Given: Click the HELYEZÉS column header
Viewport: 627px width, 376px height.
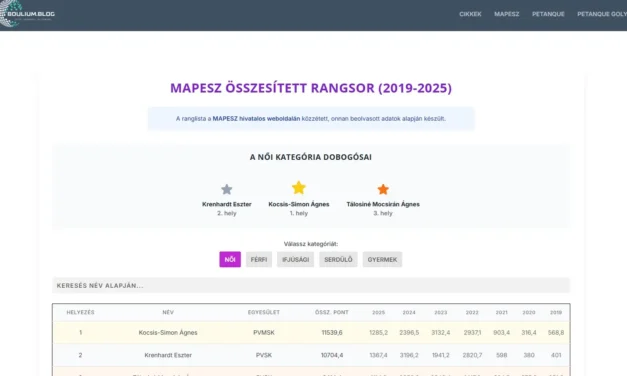Looking at the screenshot, I should [80, 312].
